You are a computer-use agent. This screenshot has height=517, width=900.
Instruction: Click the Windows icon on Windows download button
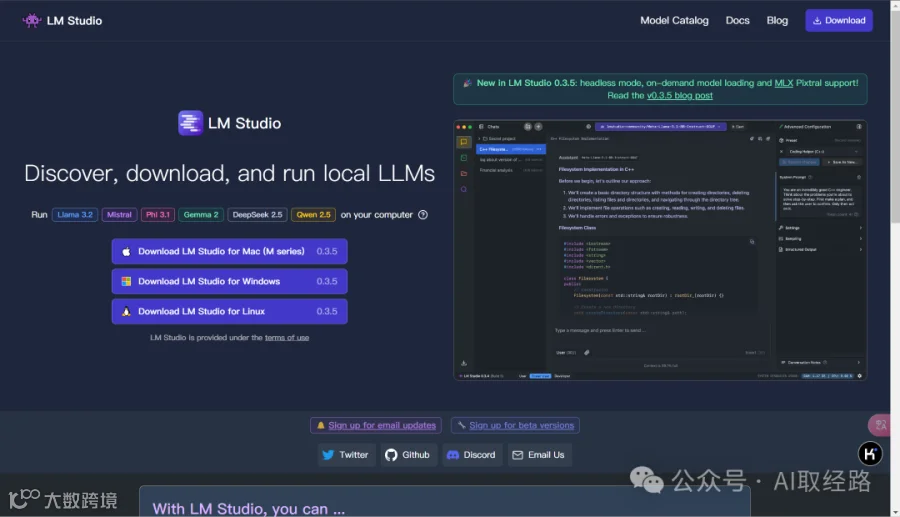(126, 281)
